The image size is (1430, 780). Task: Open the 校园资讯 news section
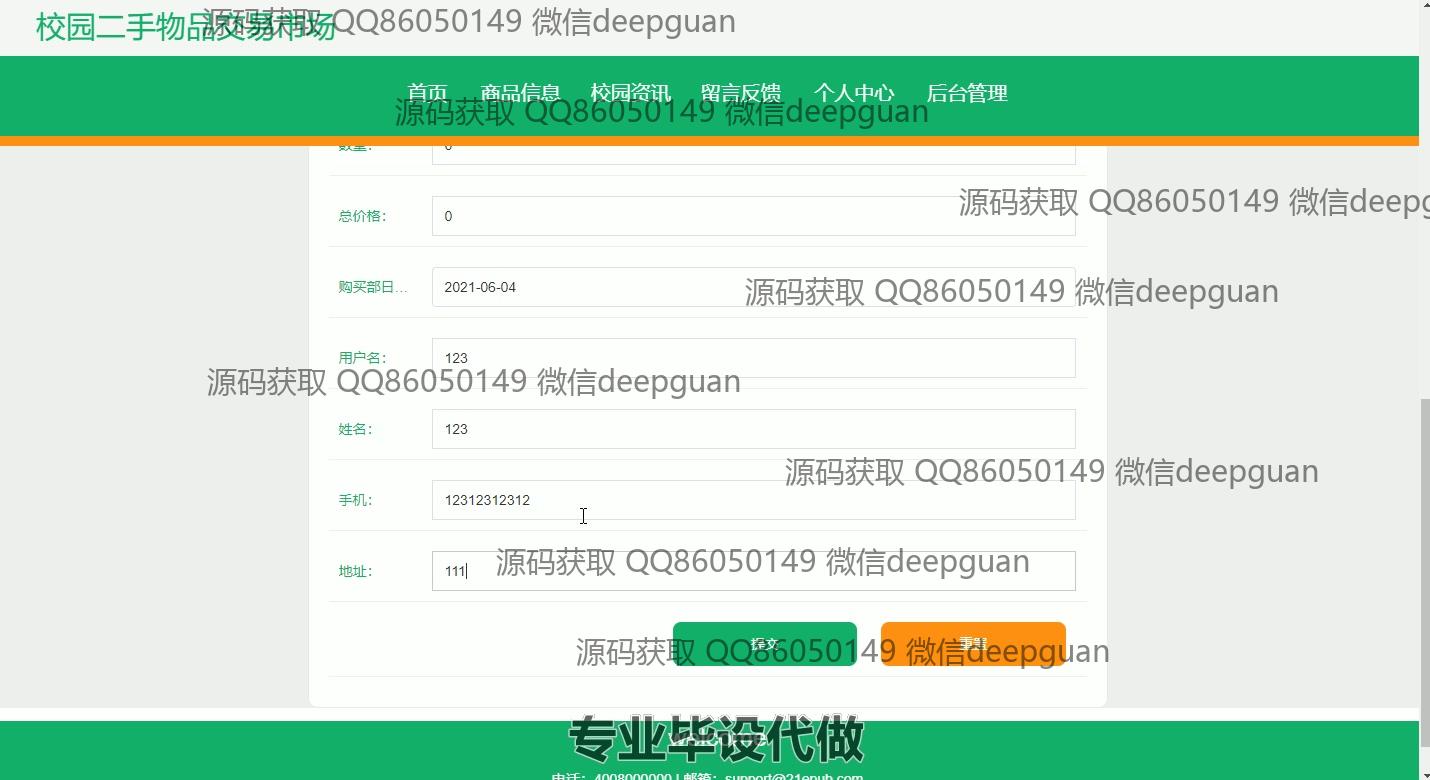630,93
